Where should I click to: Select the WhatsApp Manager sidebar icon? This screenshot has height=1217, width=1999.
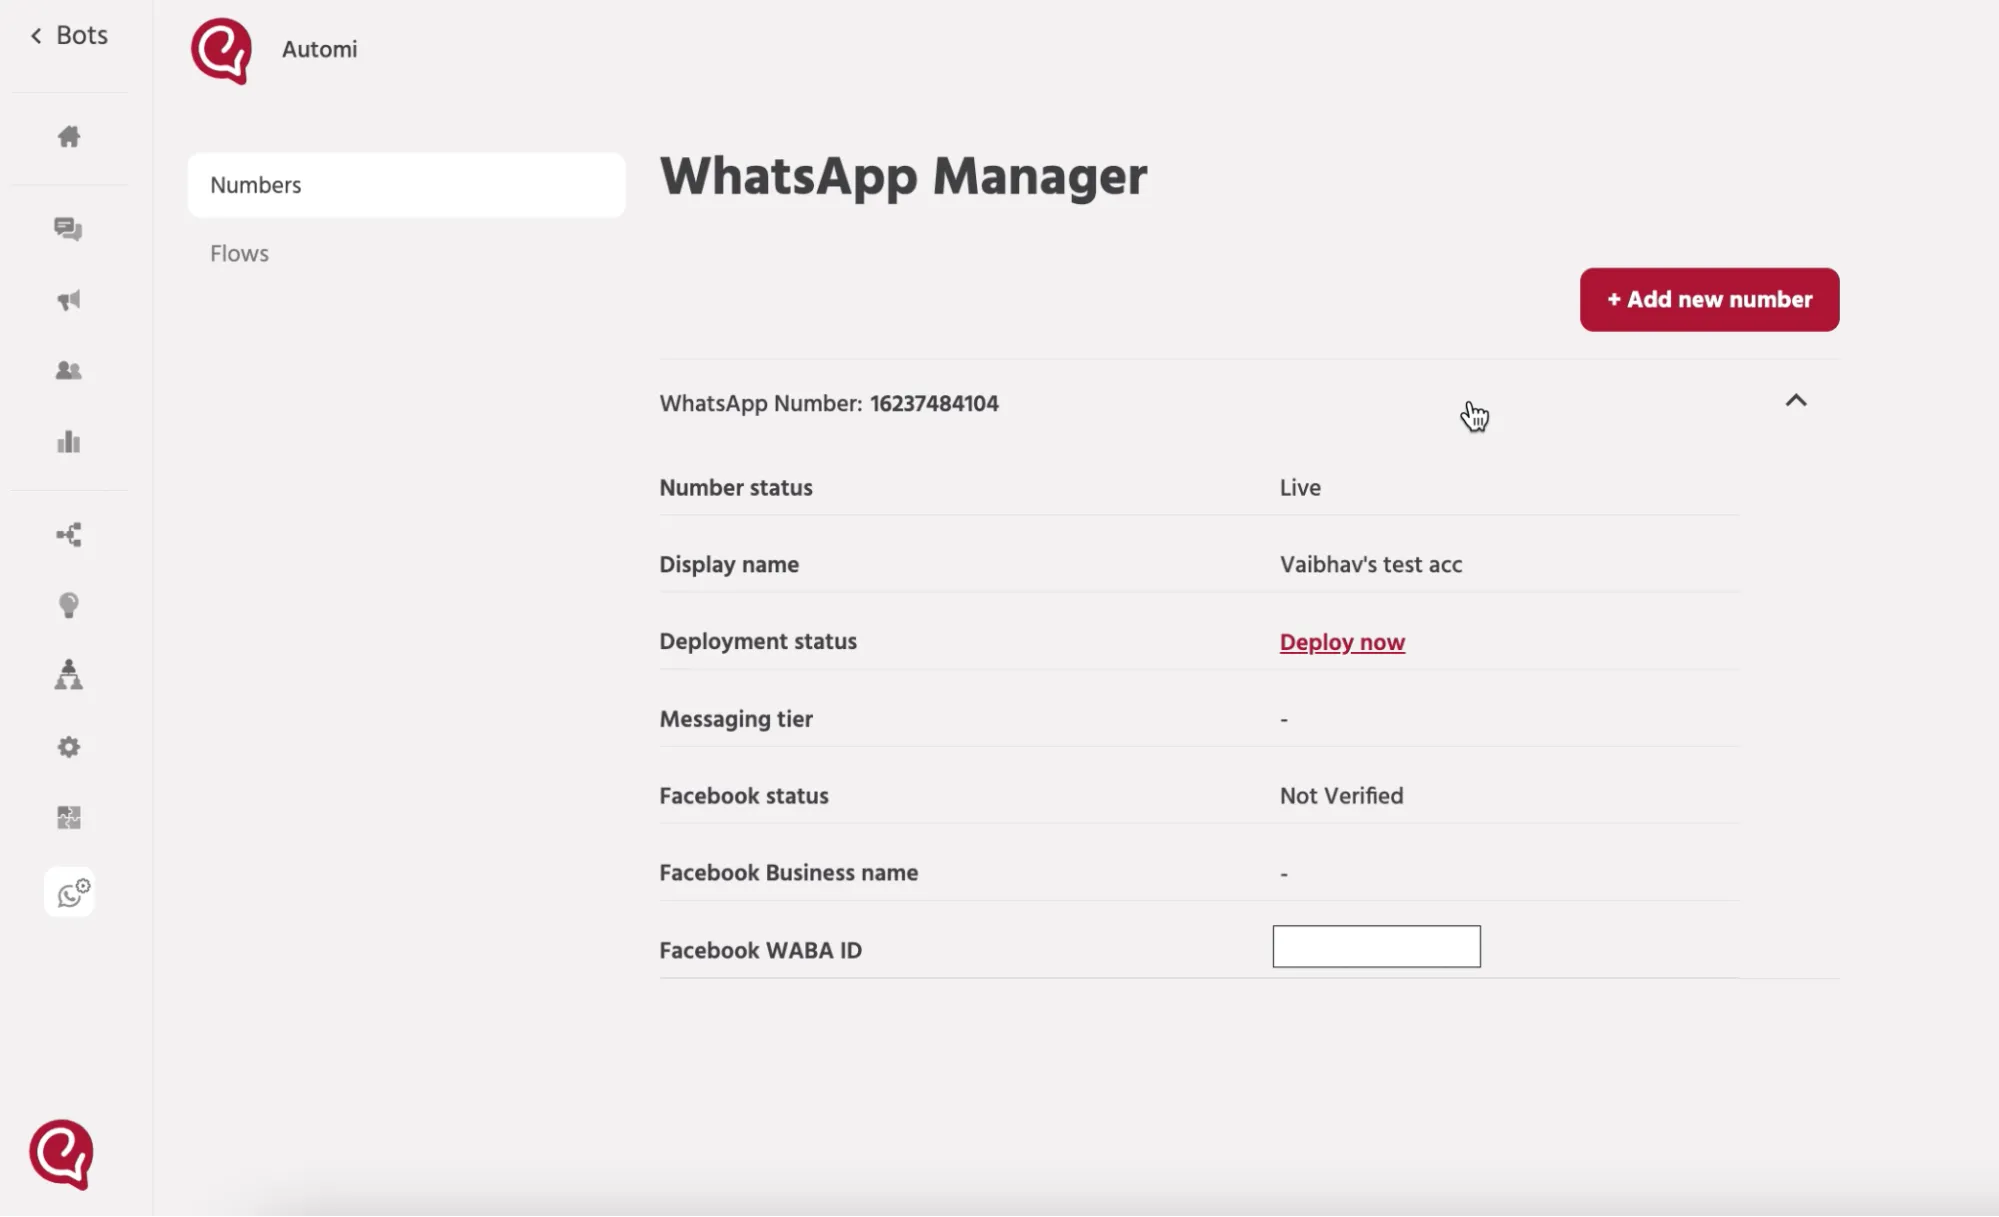[70, 892]
